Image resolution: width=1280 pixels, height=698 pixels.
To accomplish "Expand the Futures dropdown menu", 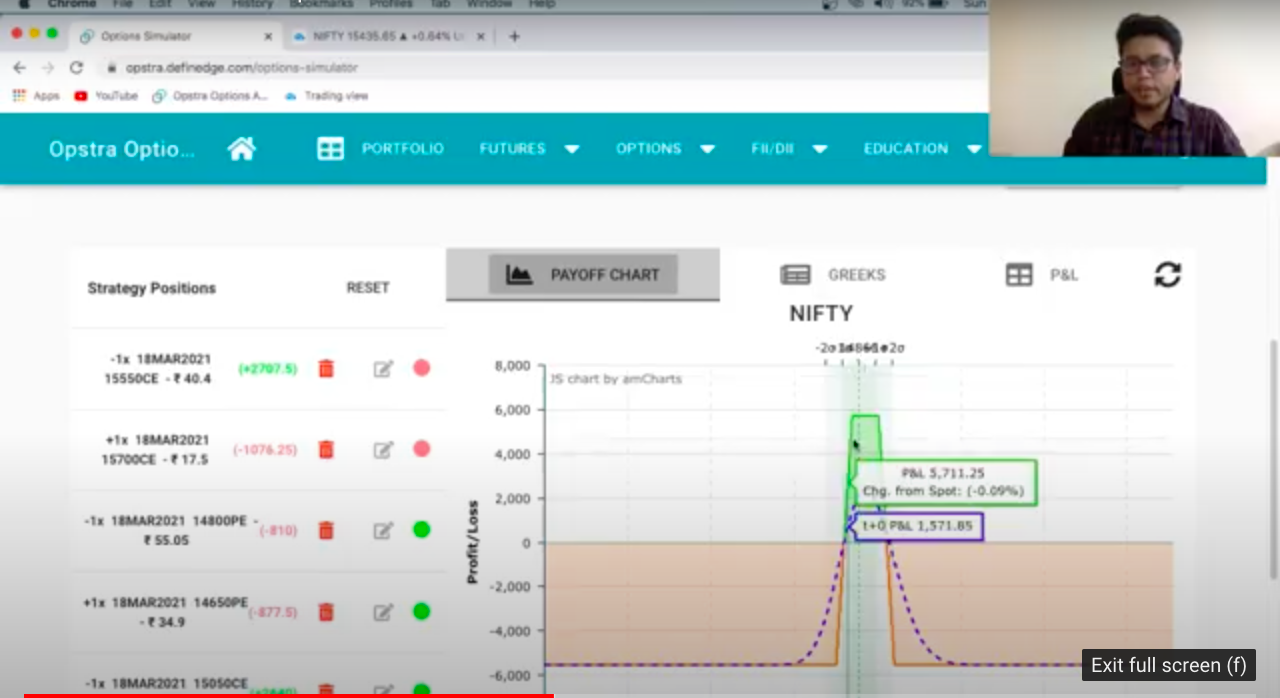I will coord(529,149).
